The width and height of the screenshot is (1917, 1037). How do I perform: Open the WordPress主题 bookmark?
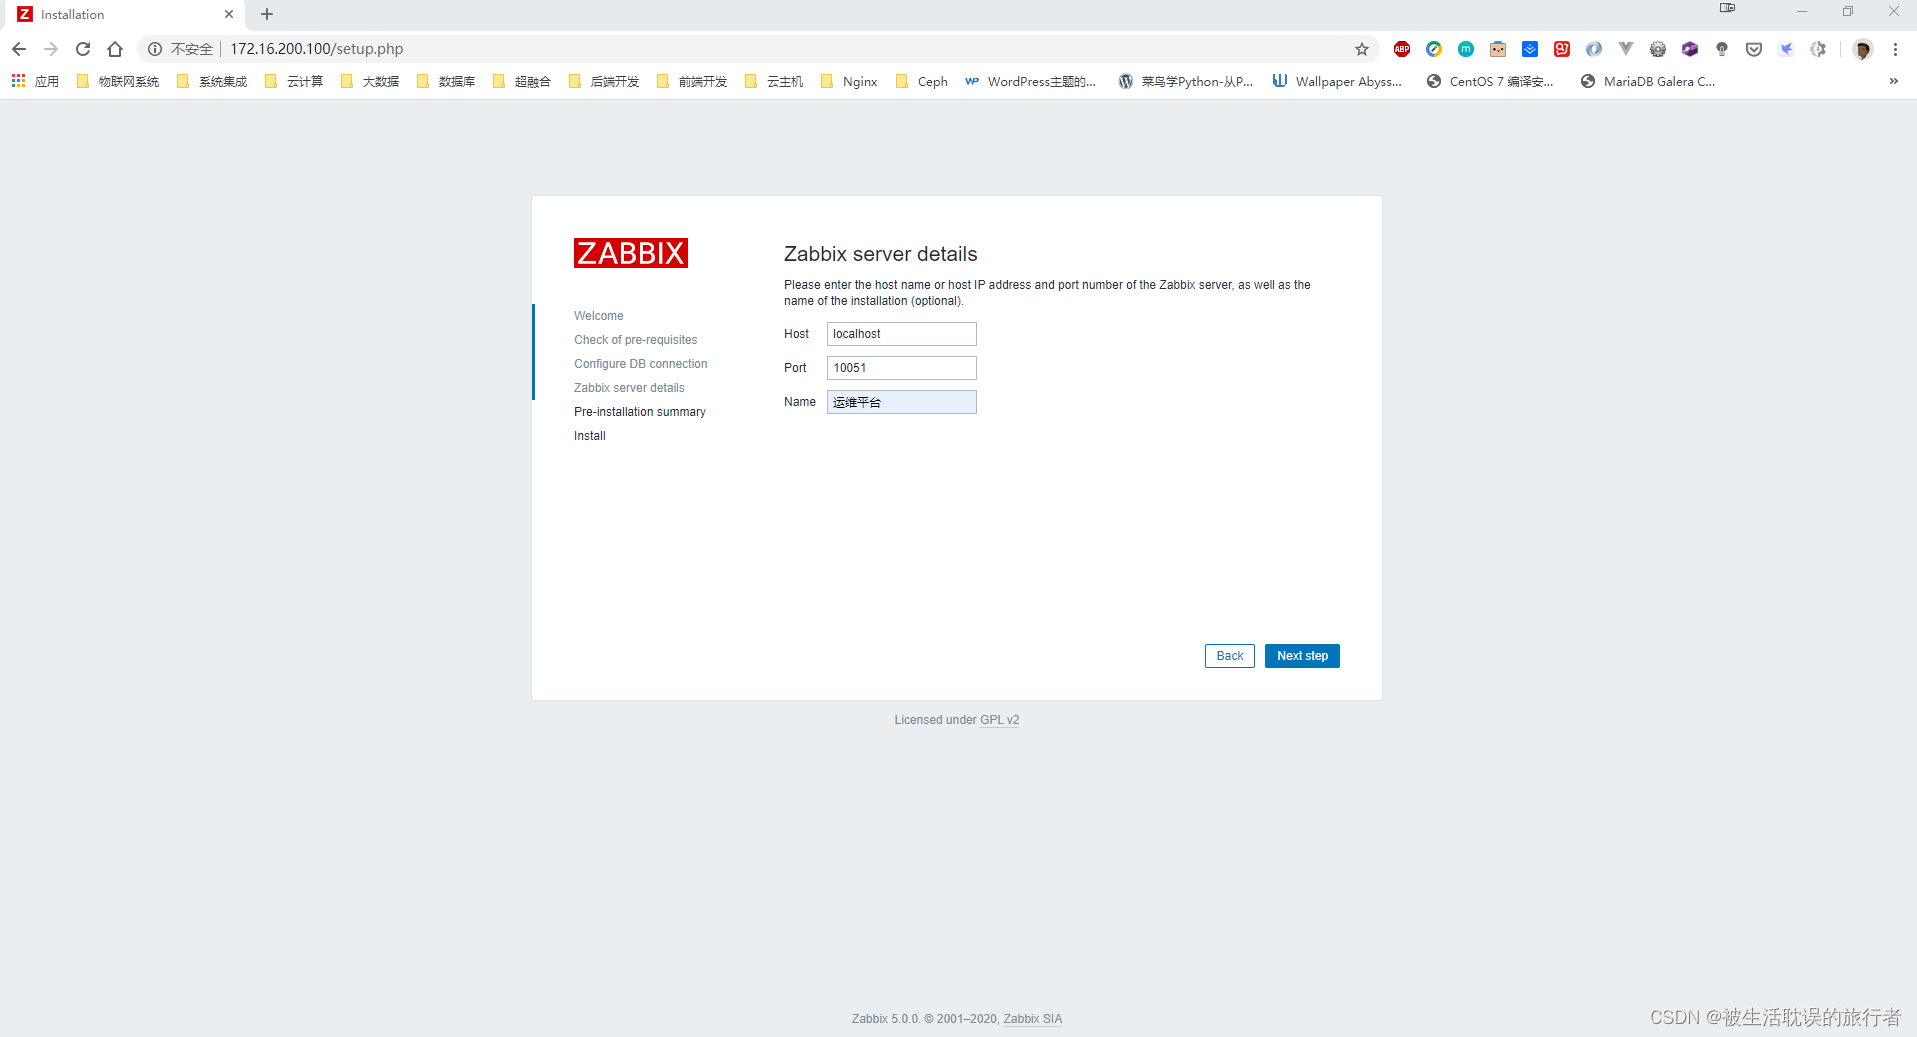[x=1030, y=81]
